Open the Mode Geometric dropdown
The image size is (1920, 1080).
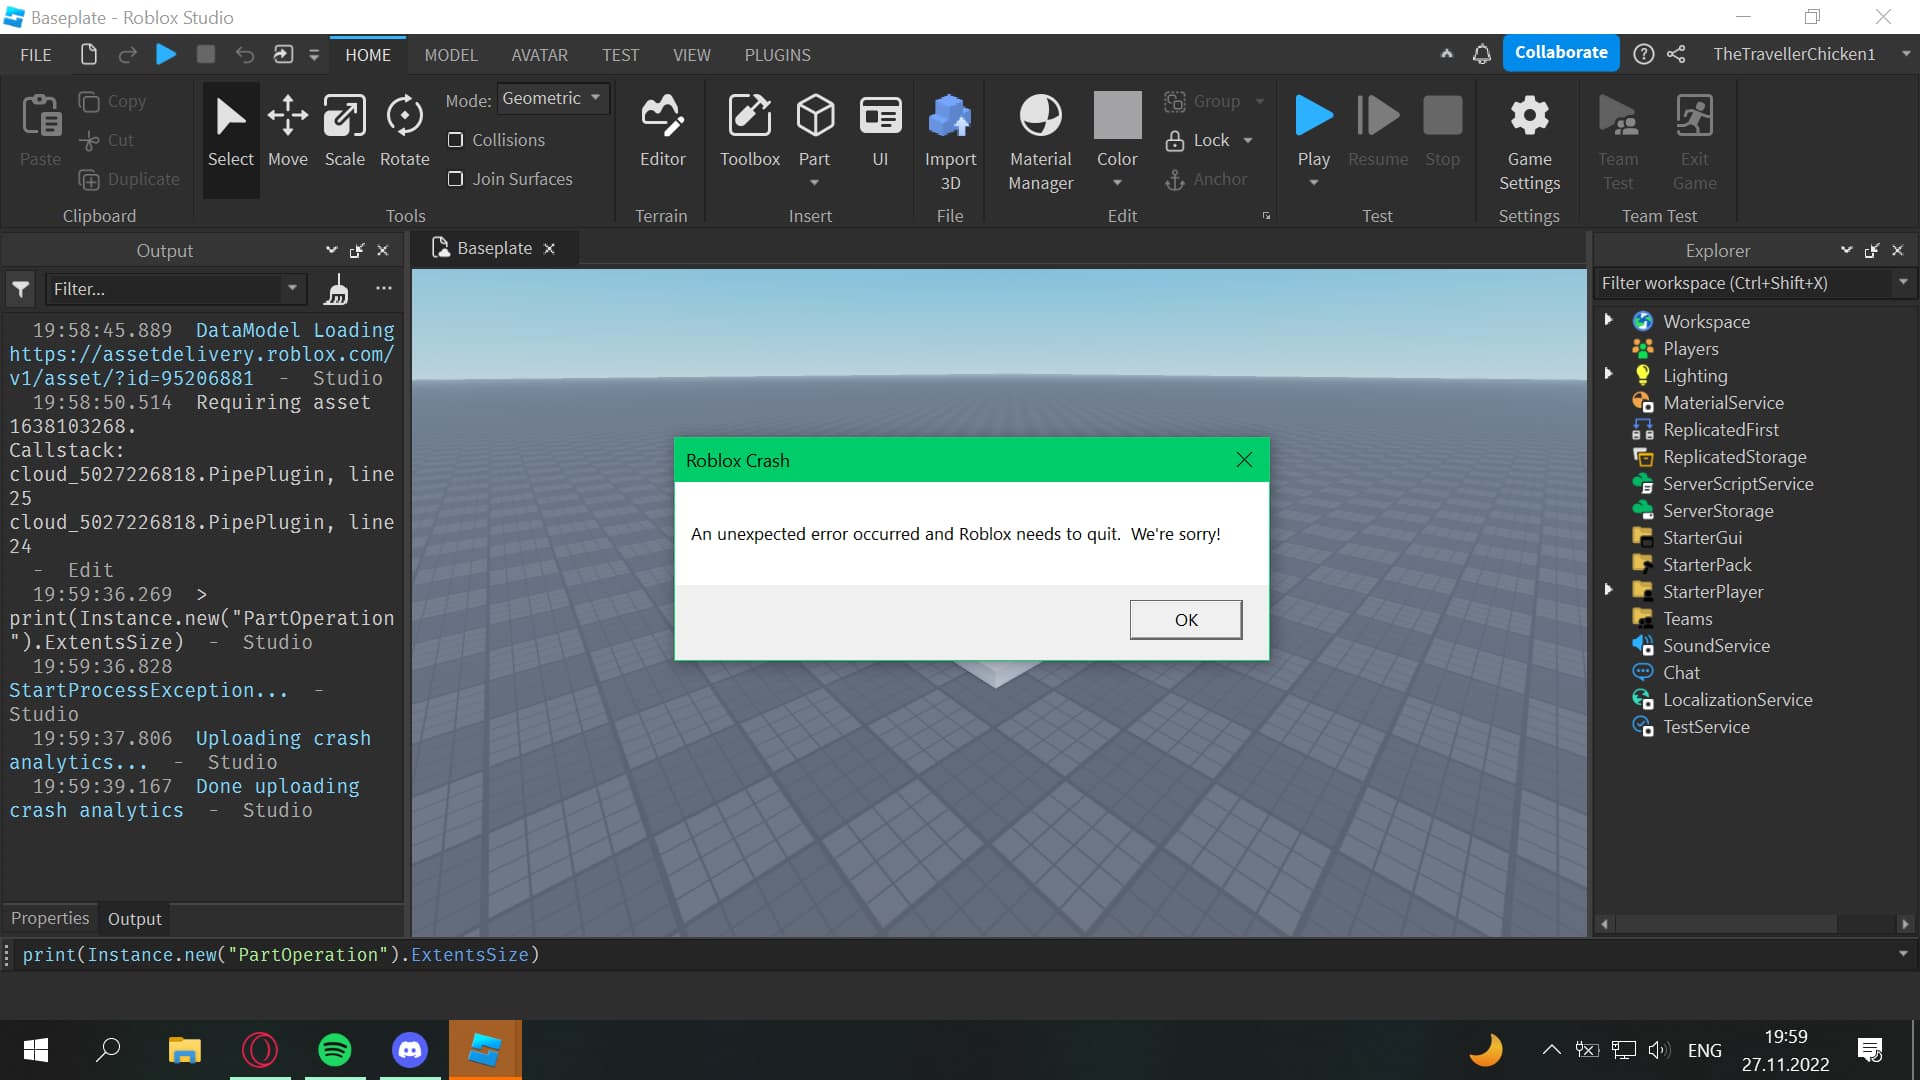click(552, 98)
